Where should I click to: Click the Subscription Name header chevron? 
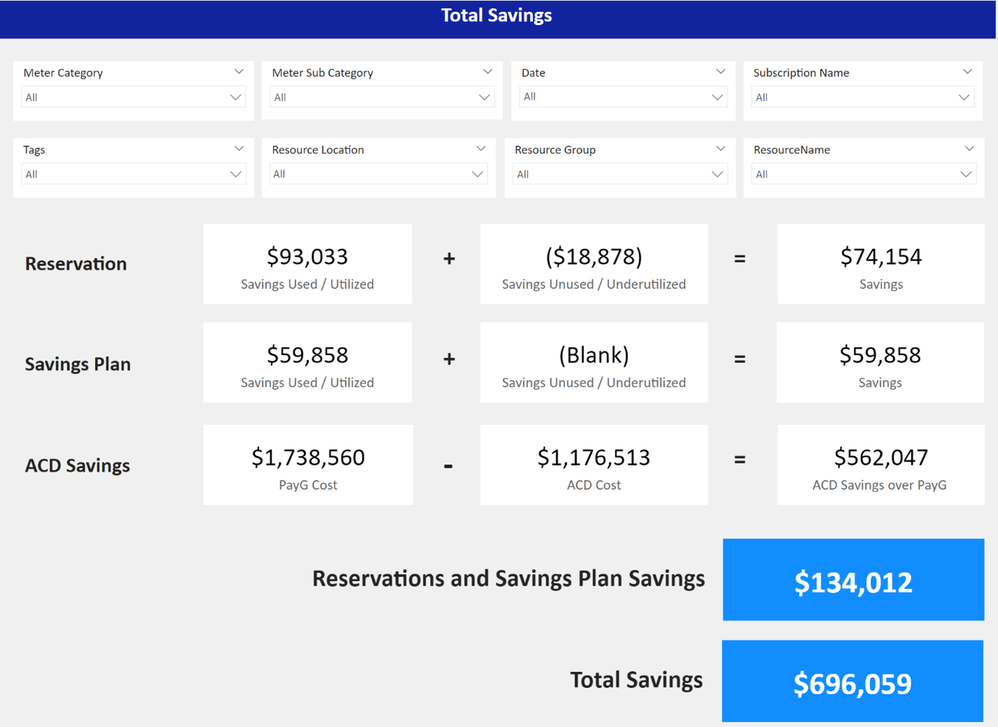(x=967, y=72)
